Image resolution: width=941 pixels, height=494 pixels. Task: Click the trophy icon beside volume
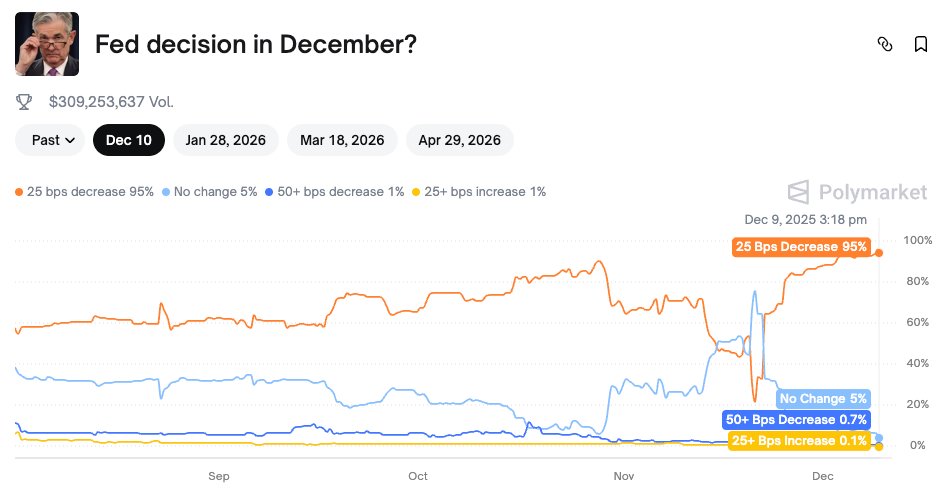[25, 102]
